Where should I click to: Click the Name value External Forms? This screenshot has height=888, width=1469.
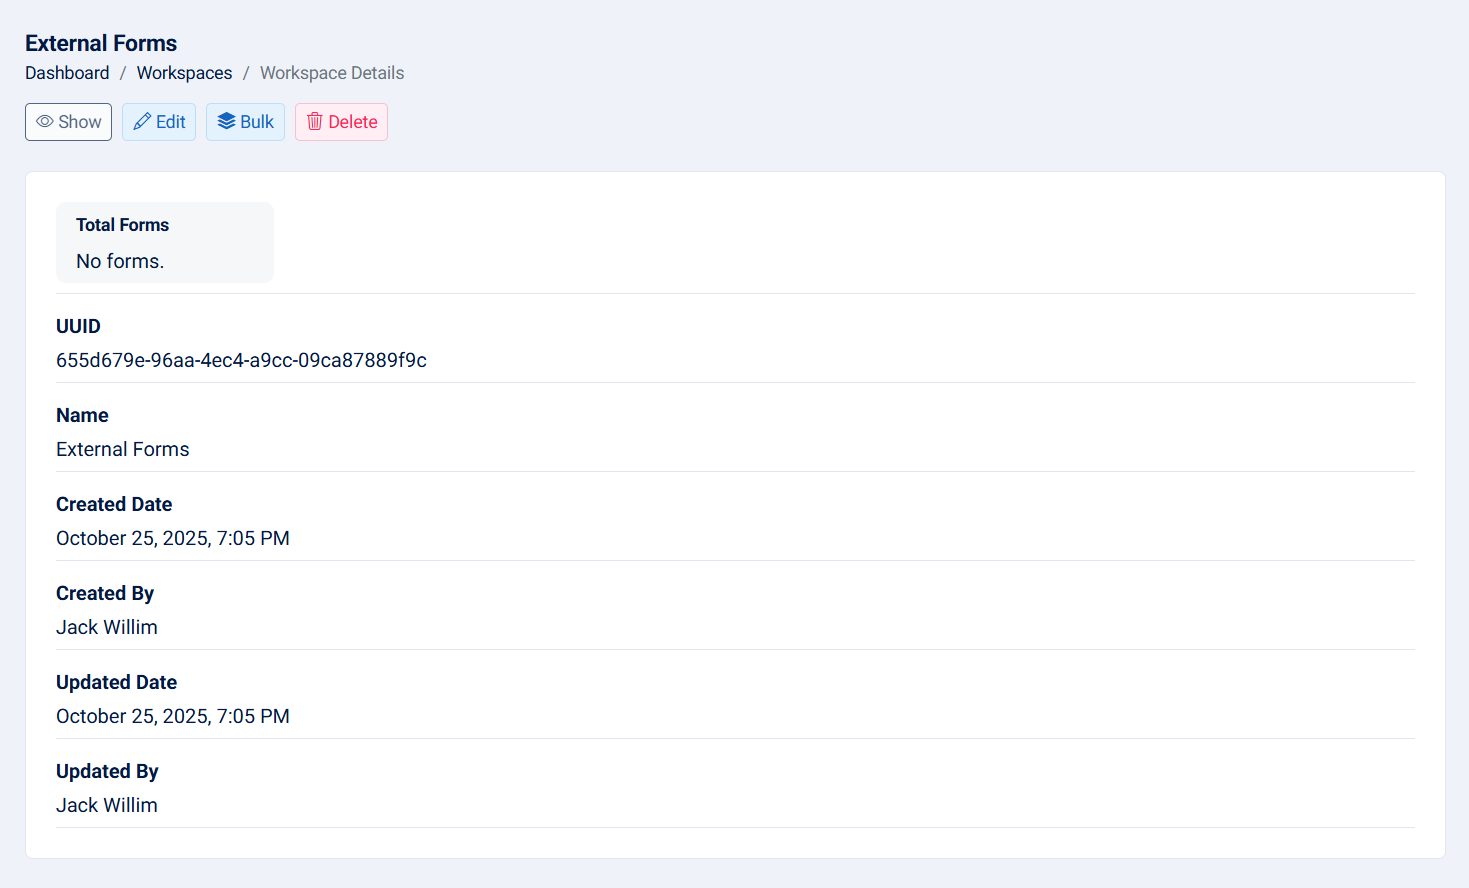click(123, 449)
